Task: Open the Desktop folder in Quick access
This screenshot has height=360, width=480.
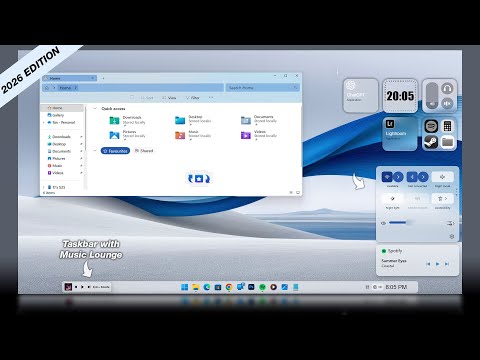Action: pyautogui.click(x=193, y=119)
